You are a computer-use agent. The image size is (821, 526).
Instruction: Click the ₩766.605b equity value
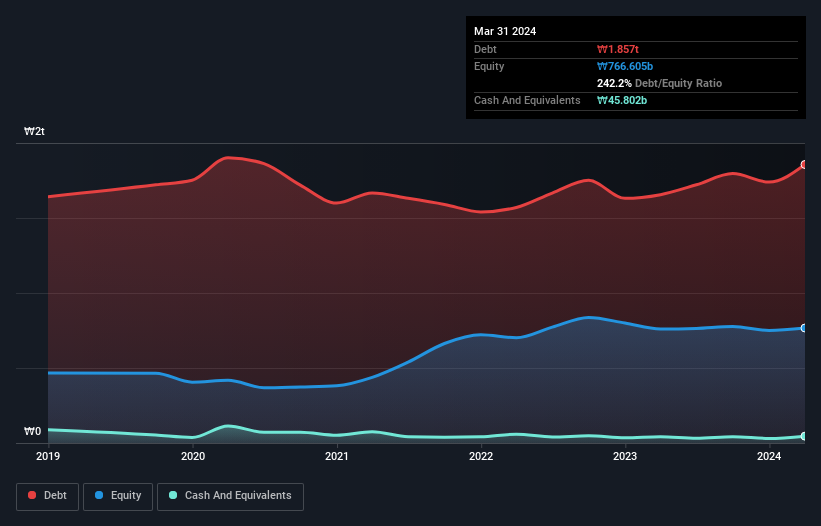click(625, 66)
